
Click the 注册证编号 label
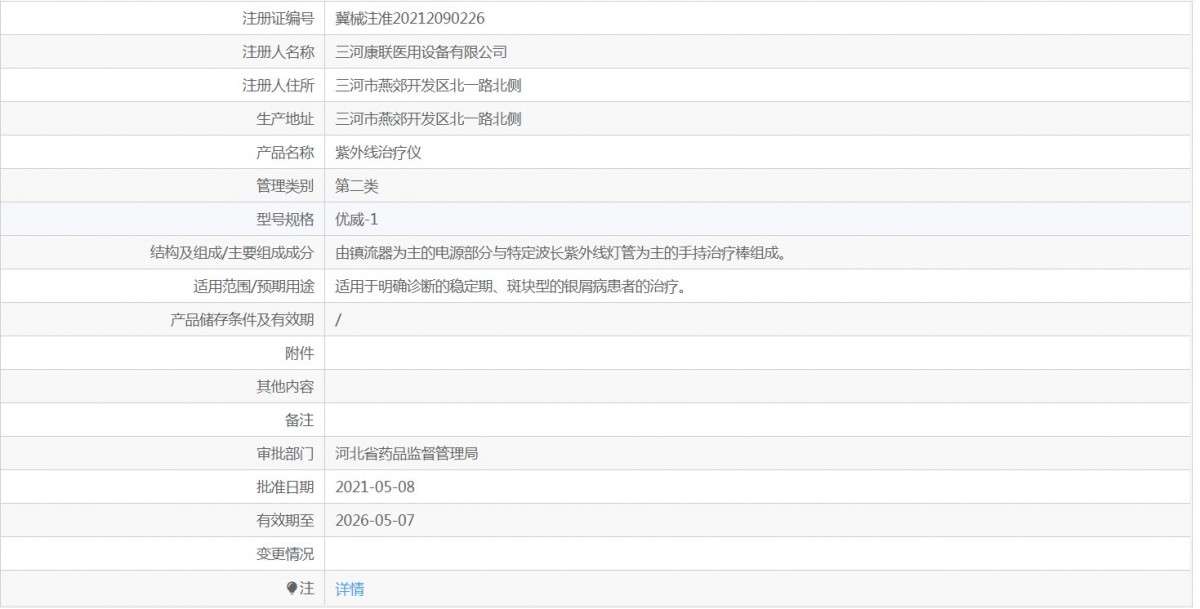click(278, 18)
